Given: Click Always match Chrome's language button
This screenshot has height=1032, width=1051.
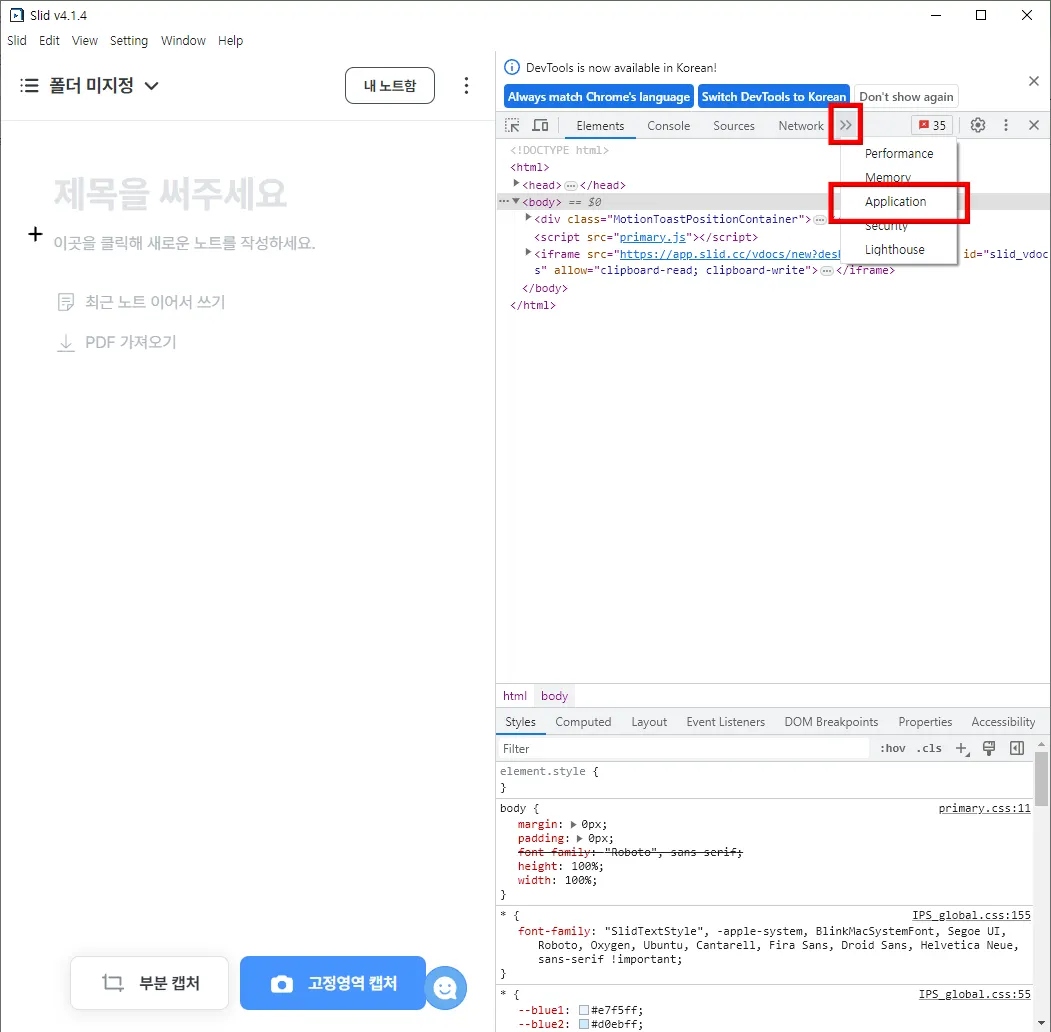Looking at the screenshot, I should point(599,97).
